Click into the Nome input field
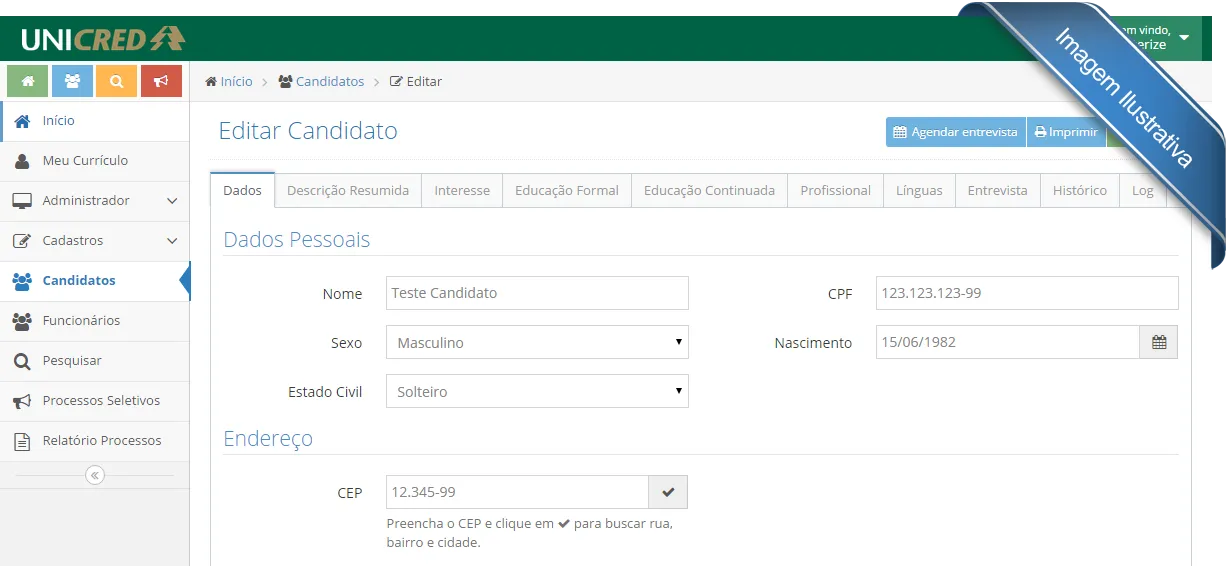1227x566 pixels. coord(537,293)
